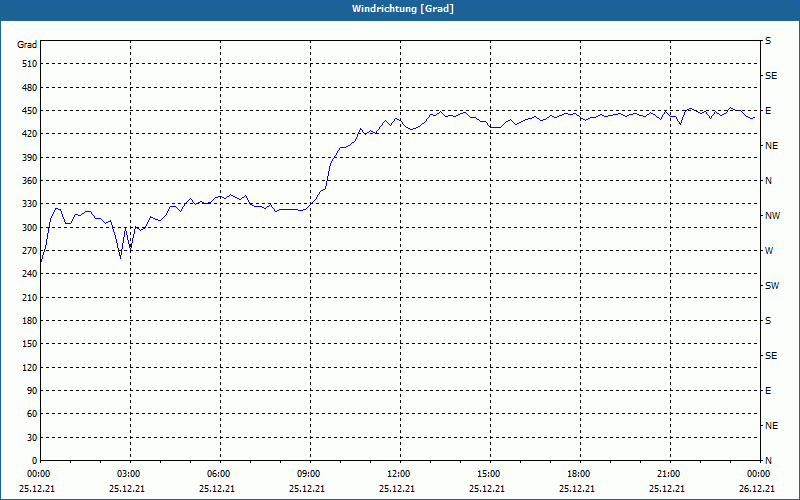This screenshot has height=500, width=800.
Task: Select the SW compass direction label
Action: pyautogui.click(x=772, y=286)
